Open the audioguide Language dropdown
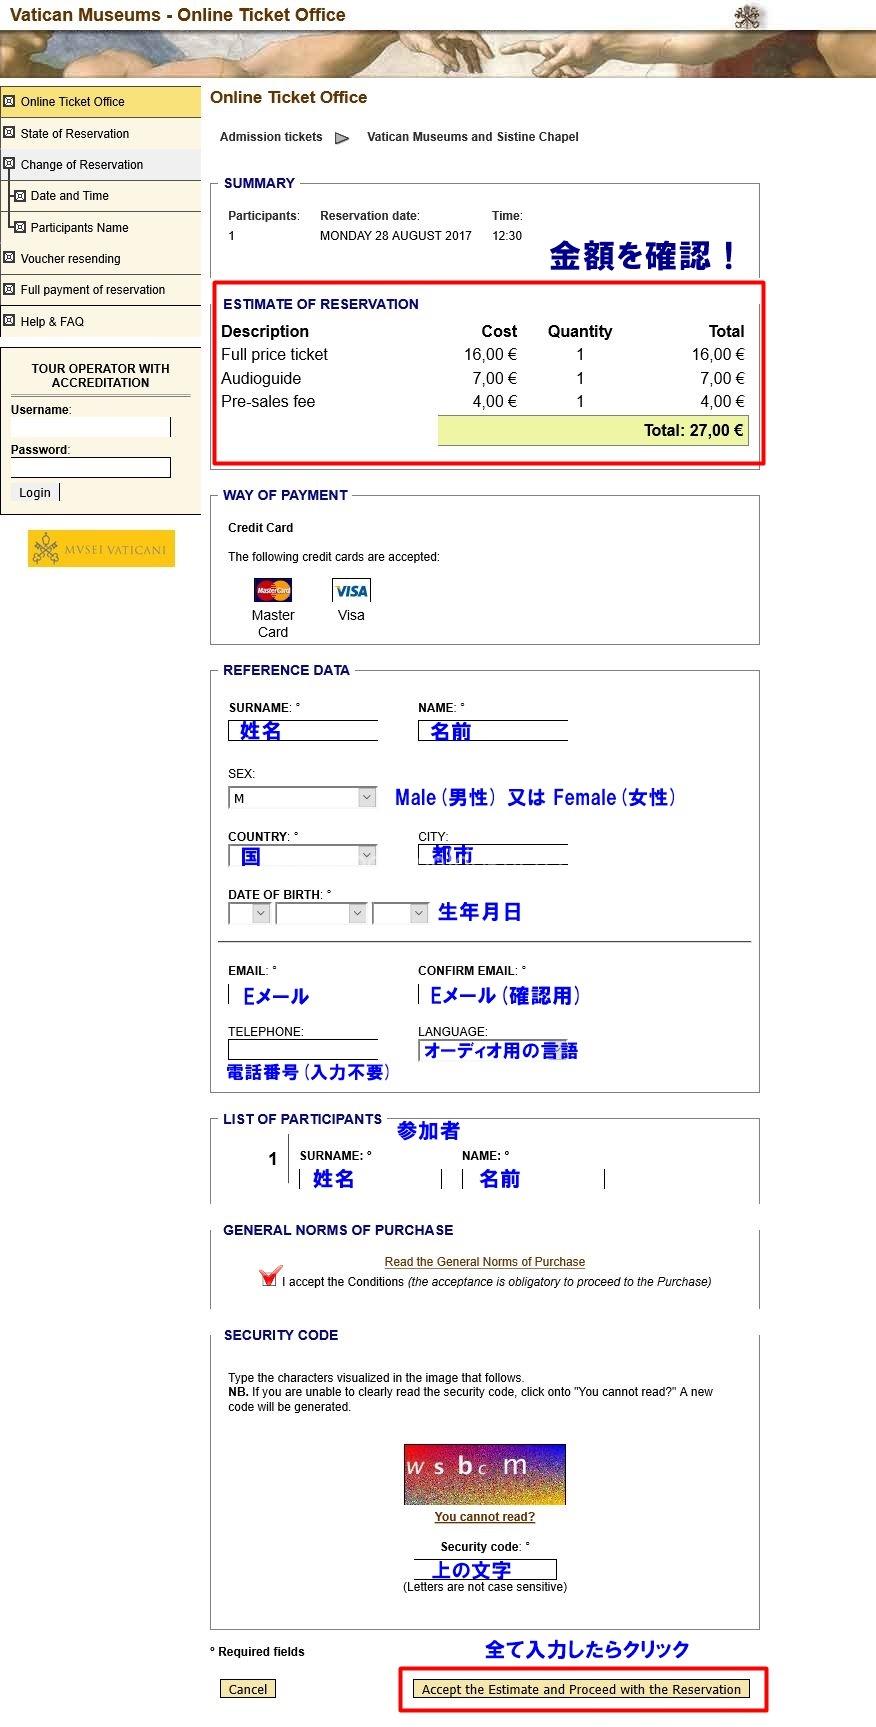The height and width of the screenshot is (1727, 876). click(493, 1050)
